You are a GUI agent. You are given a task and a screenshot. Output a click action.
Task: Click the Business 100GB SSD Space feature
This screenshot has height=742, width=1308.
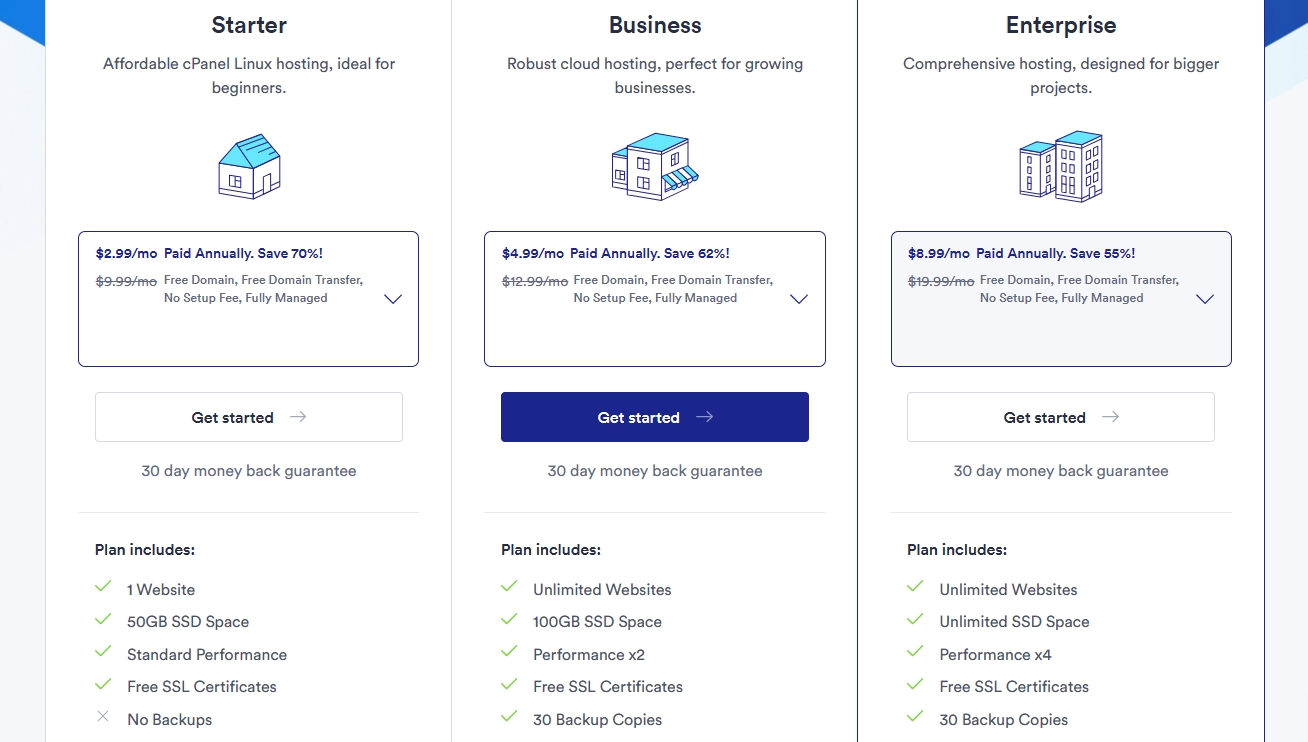click(597, 622)
